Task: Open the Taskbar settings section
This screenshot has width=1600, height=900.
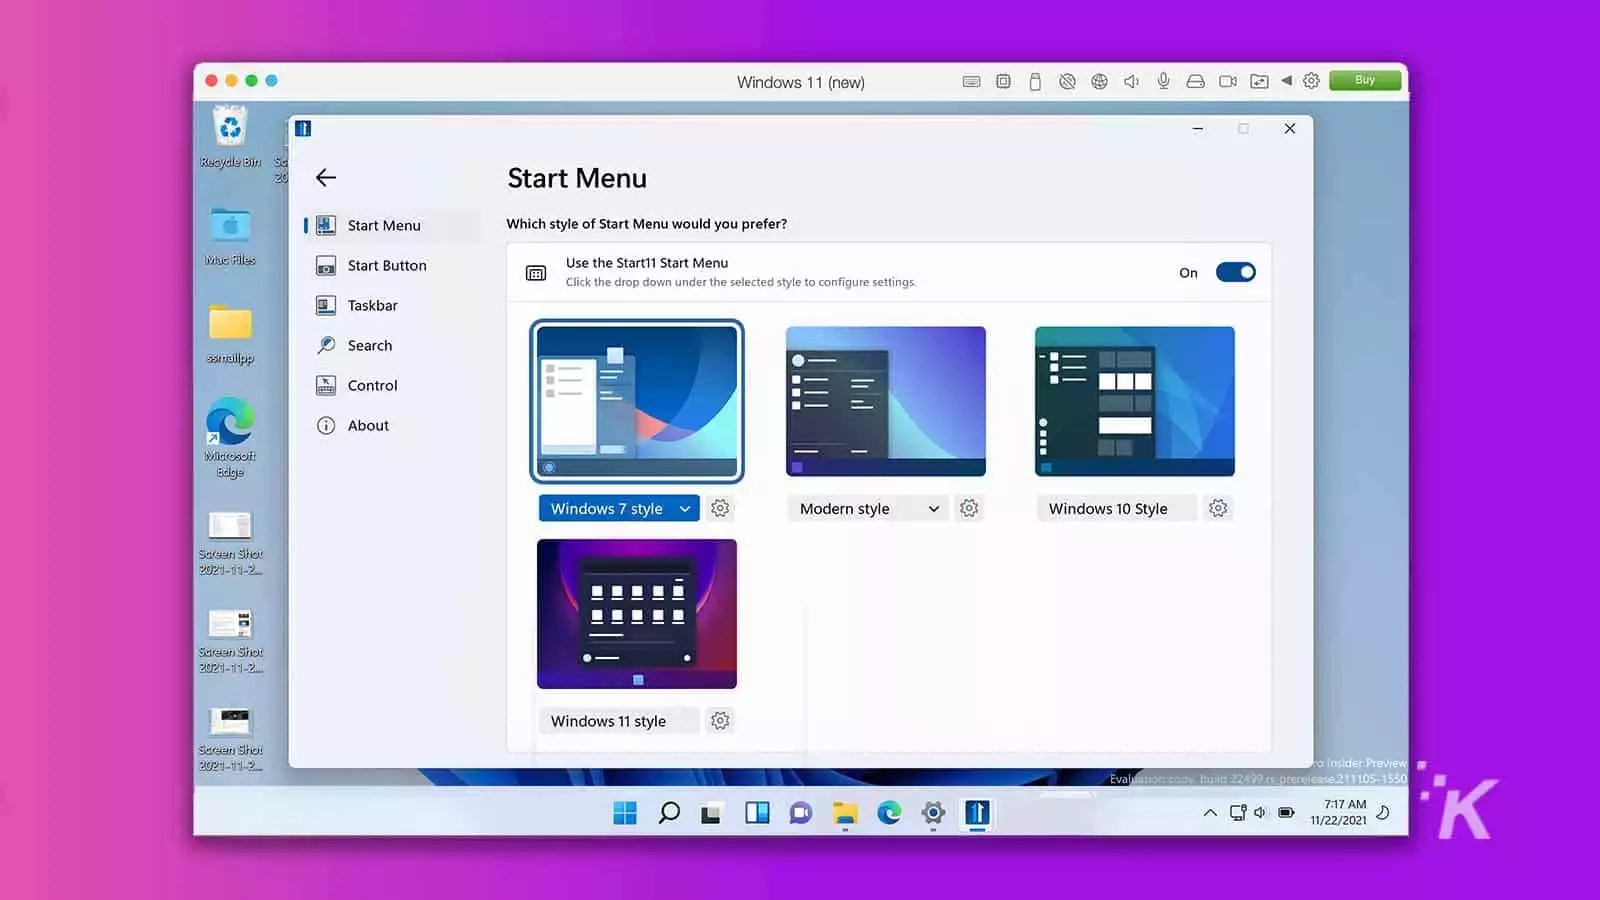Action: 374,305
